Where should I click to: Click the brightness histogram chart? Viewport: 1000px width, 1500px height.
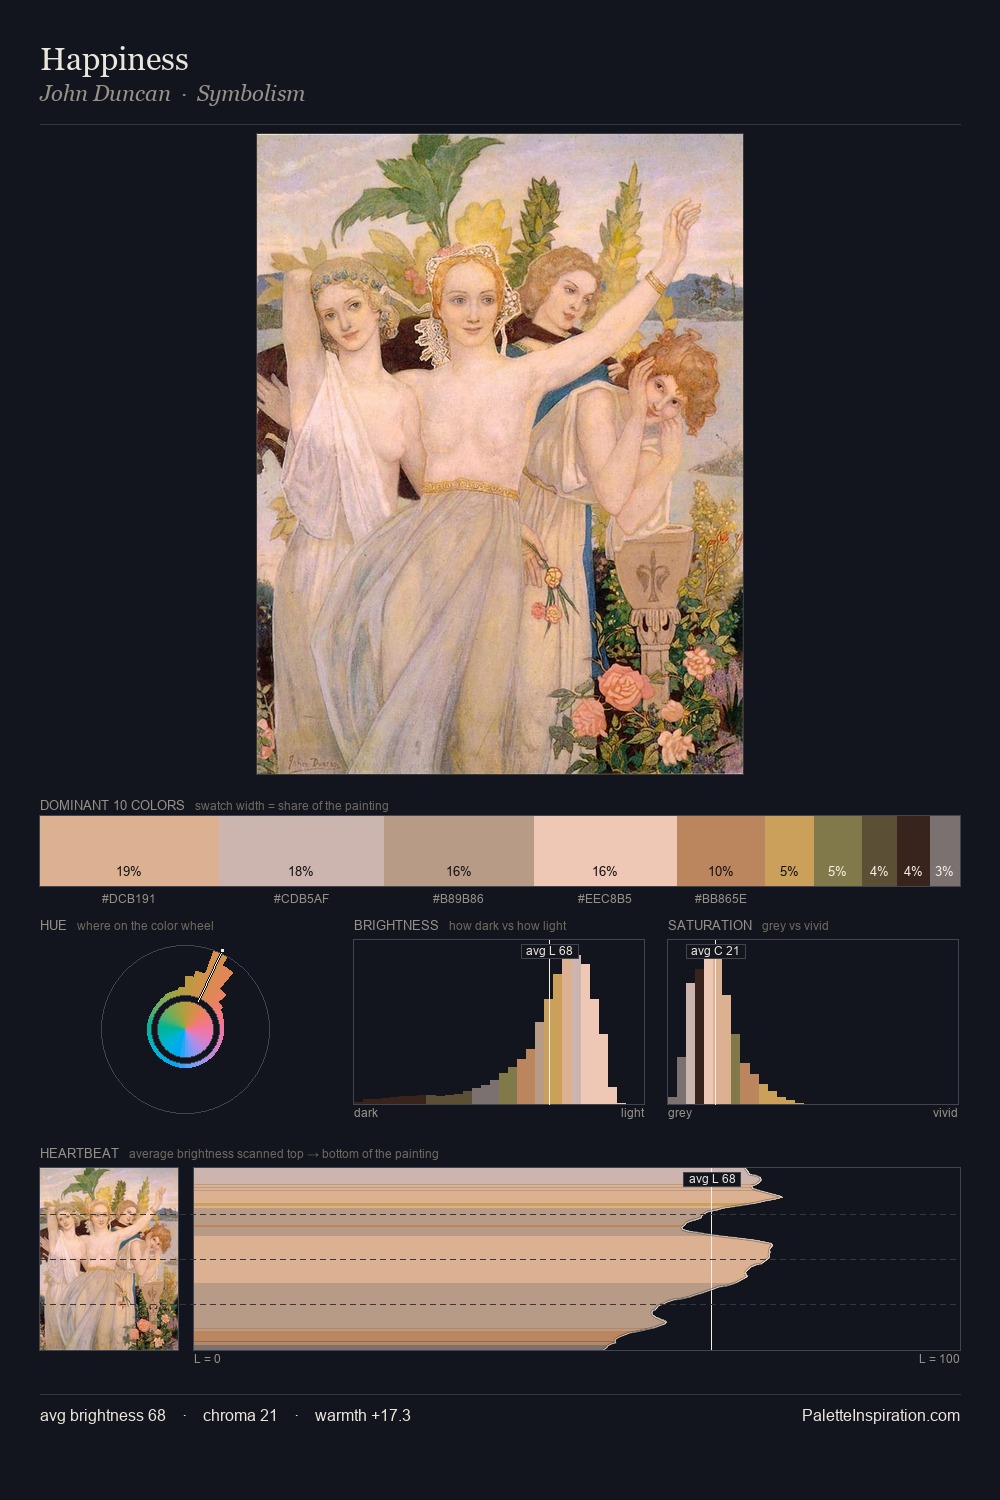pyautogui.click(x=499, y=1022)
